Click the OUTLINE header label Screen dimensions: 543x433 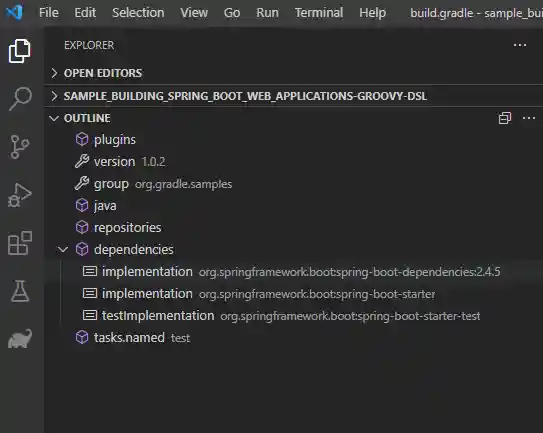(x=87, y=118)
